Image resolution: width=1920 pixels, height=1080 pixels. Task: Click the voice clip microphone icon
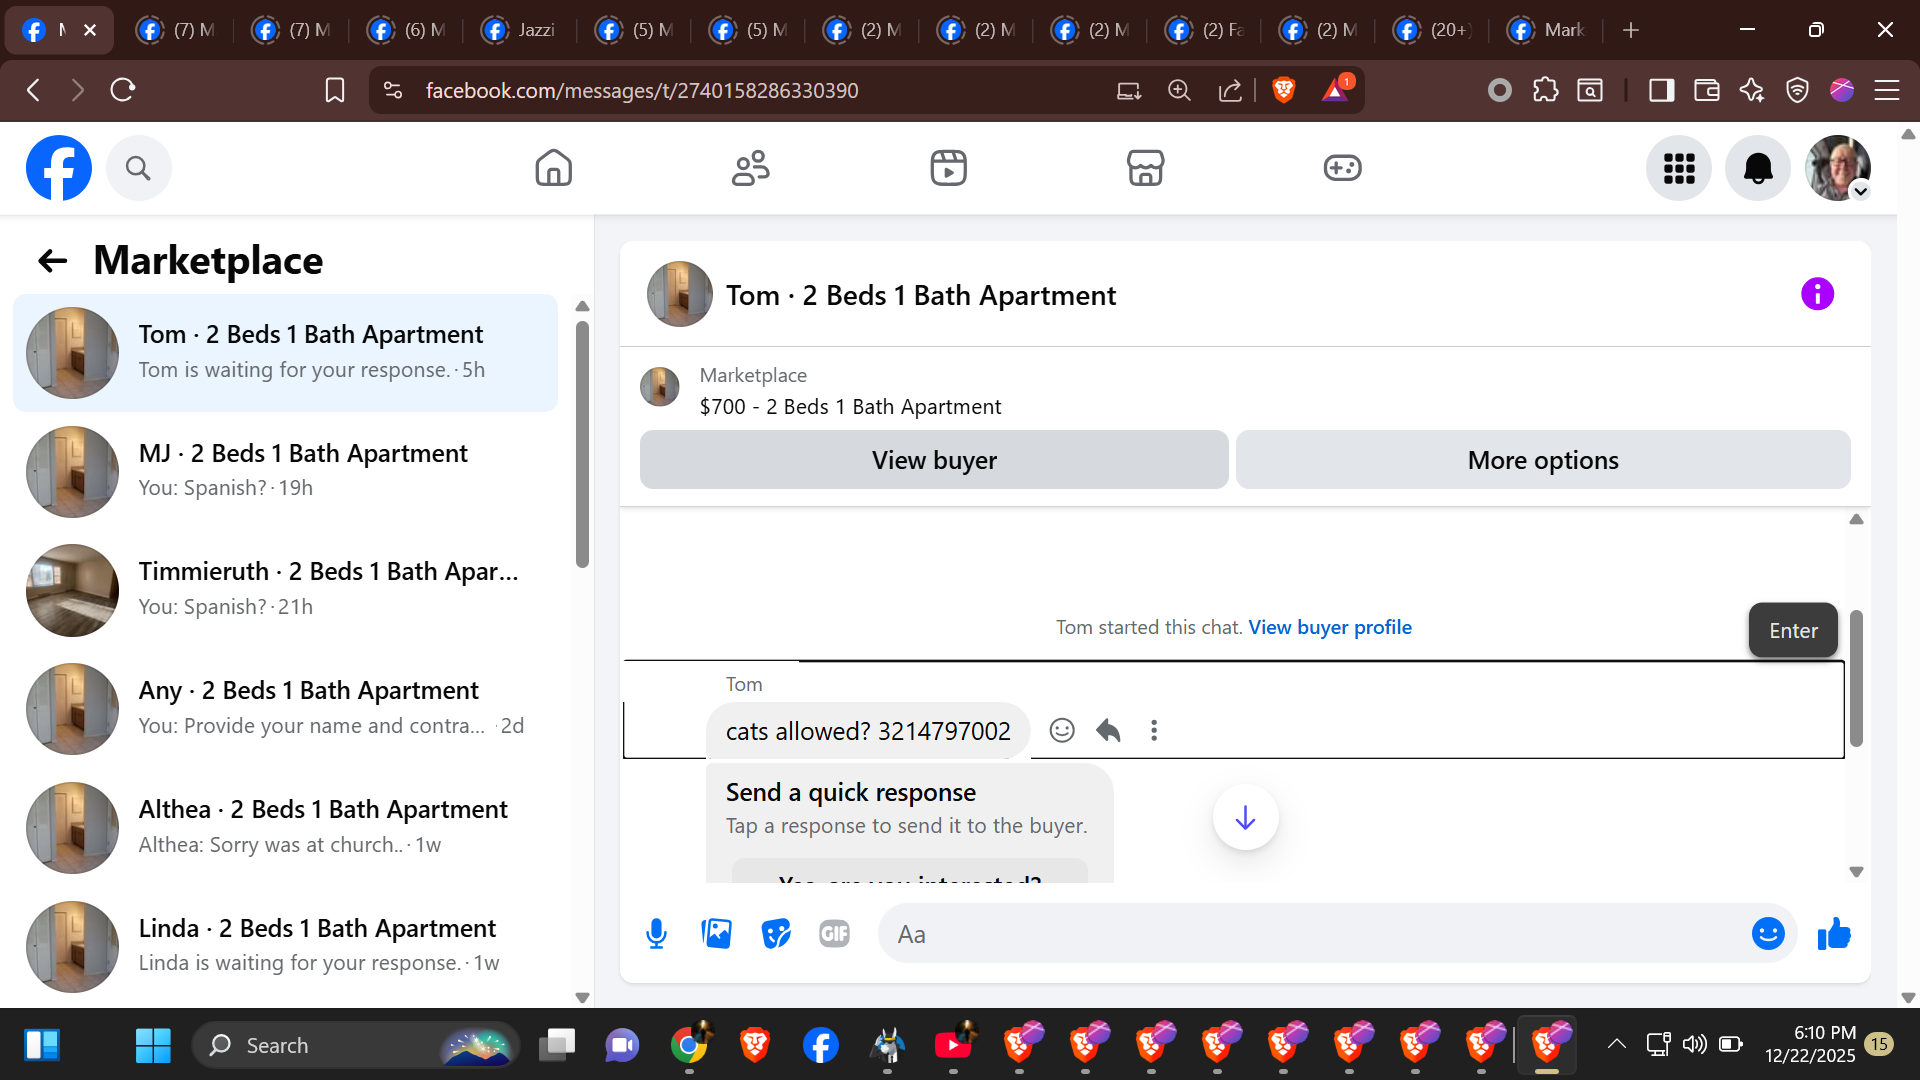pos(656,934)
